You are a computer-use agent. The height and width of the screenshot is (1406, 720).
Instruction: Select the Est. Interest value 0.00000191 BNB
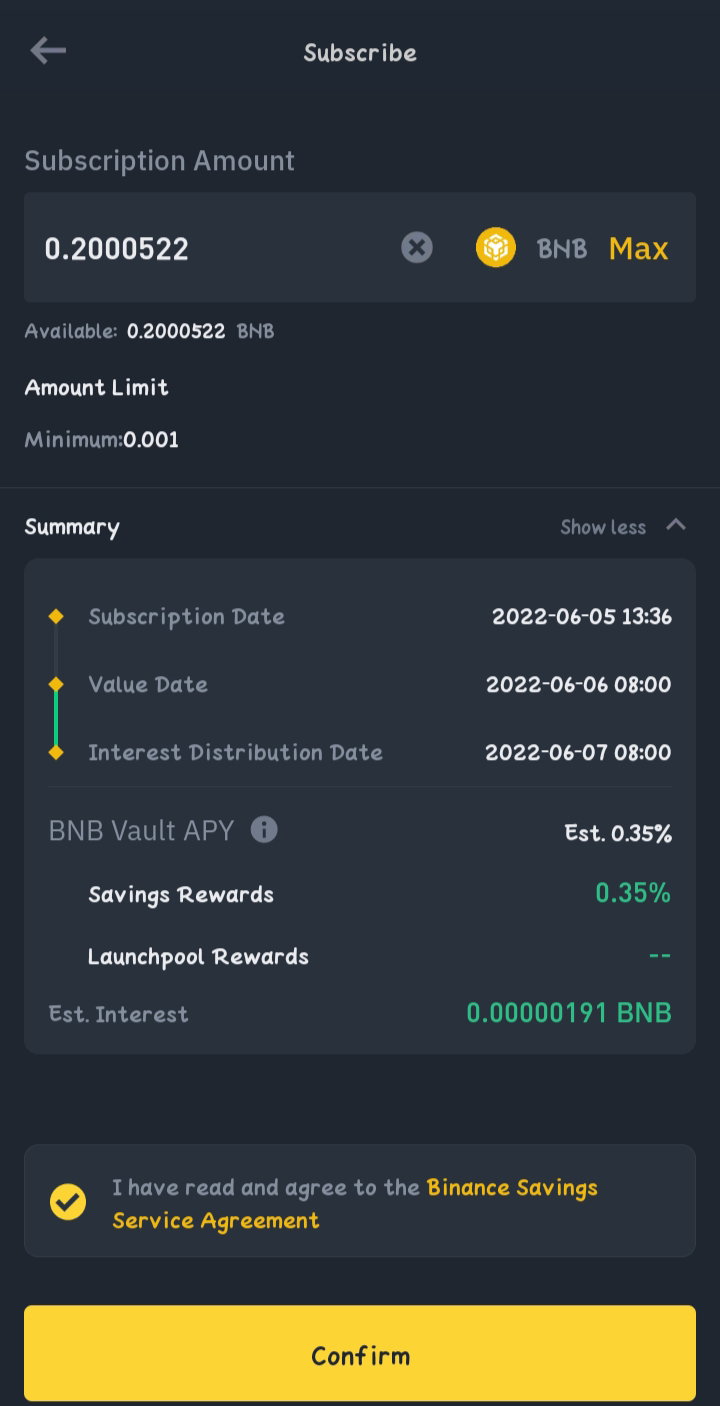point(569,1013)
